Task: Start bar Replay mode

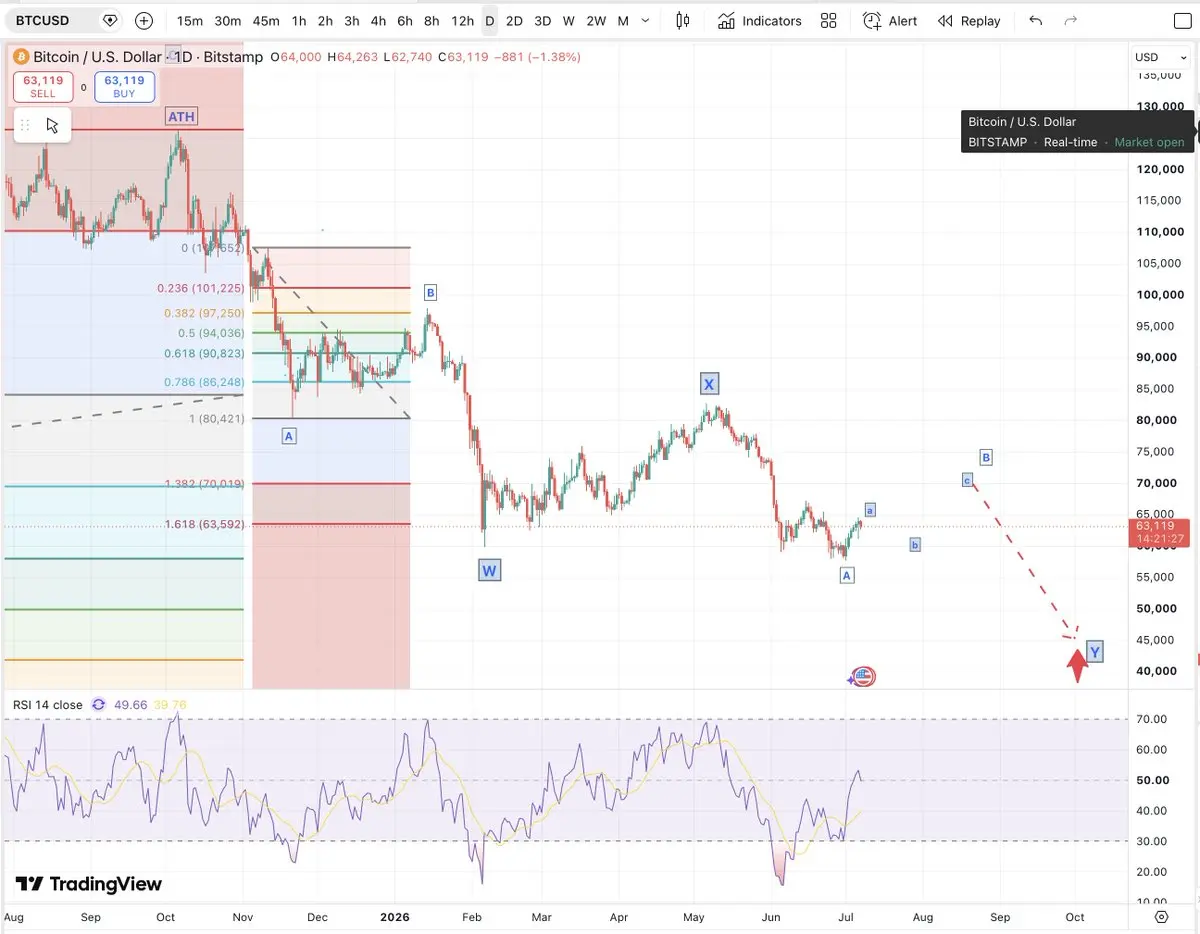Action: point(968,20)
